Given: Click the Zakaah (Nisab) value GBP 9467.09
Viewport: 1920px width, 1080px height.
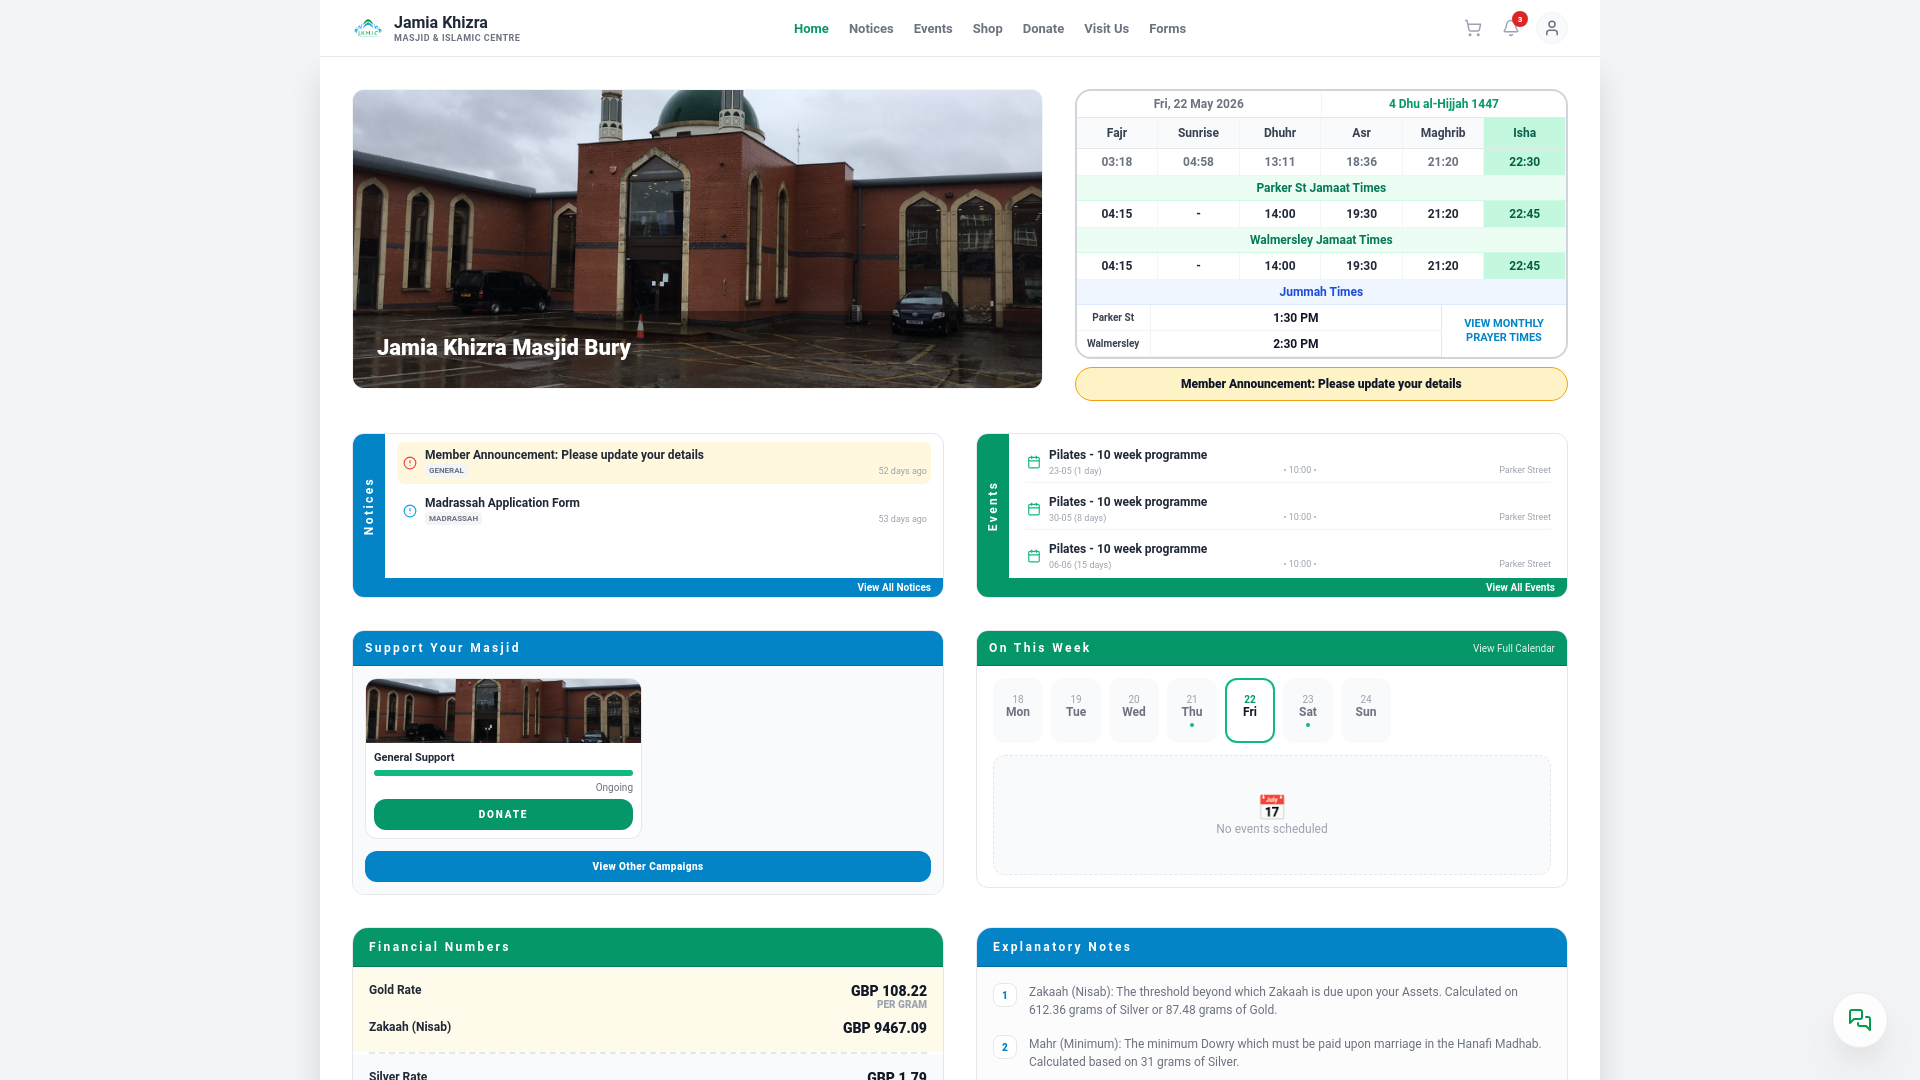Looking at the screenshot, I should [x=884, y=1028].
